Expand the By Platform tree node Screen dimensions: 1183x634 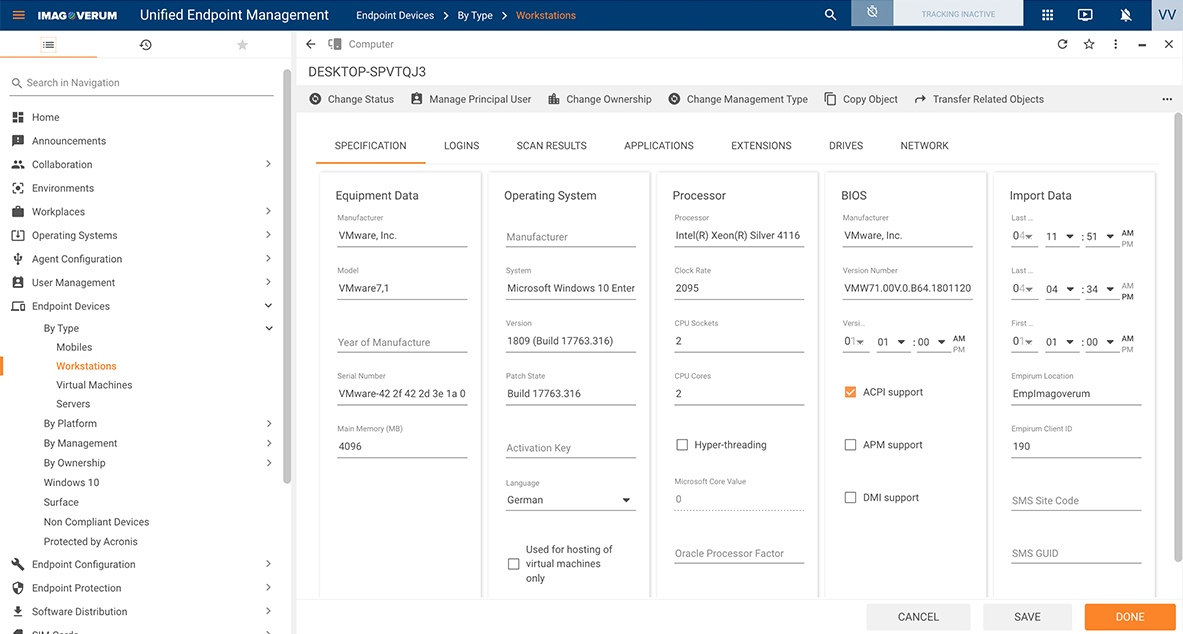[268, 424]
